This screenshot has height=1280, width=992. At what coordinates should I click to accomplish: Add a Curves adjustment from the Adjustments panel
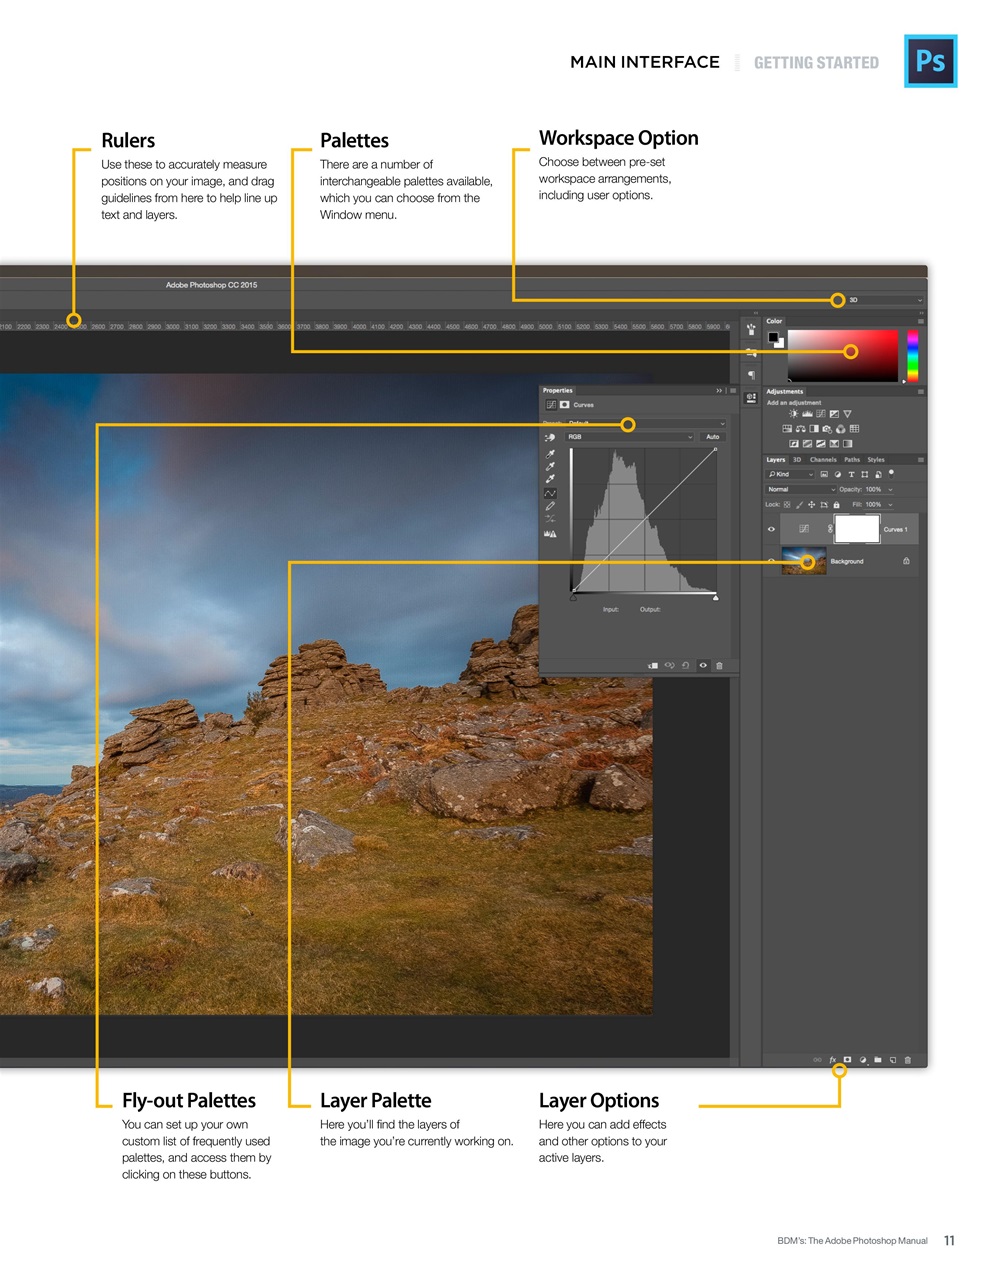(820, 414)
